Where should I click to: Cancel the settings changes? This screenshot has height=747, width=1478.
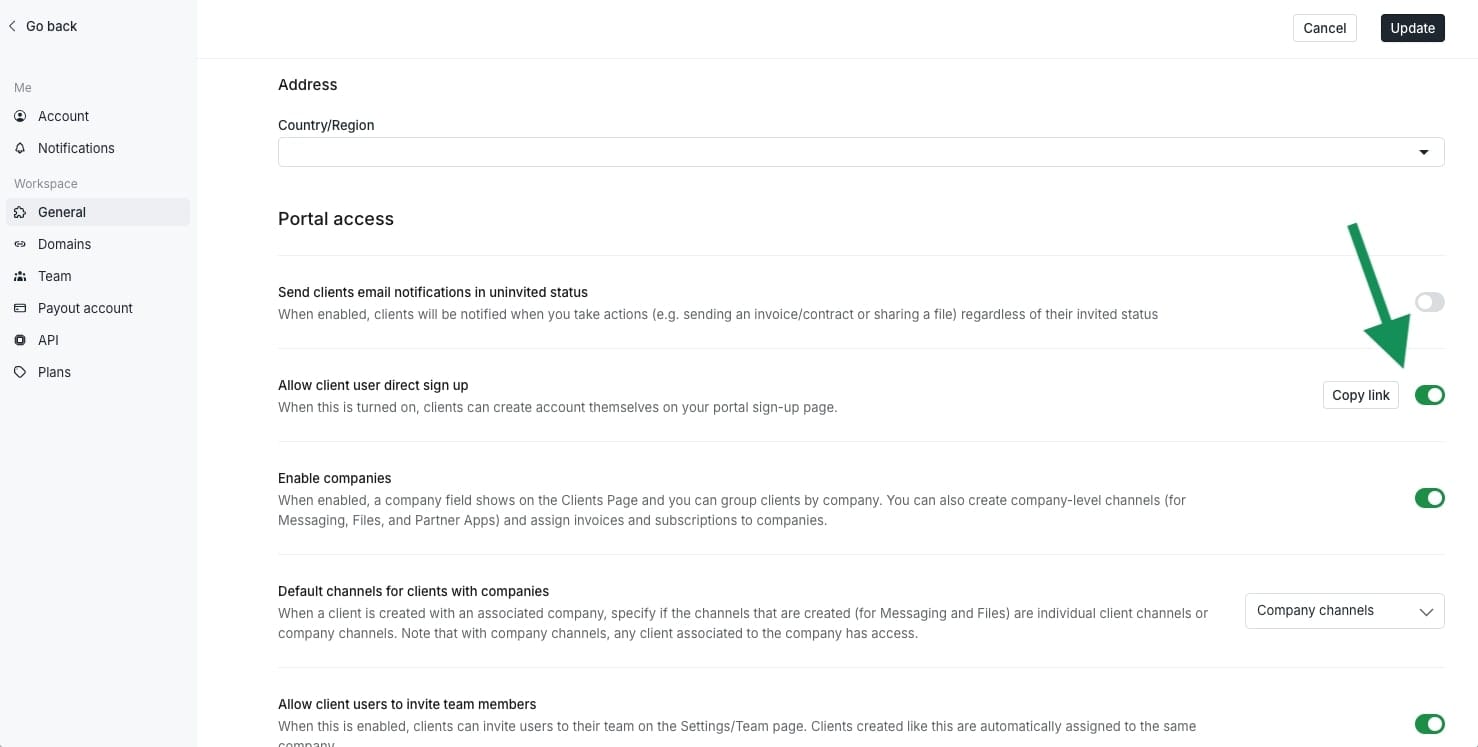(1324, 28)
